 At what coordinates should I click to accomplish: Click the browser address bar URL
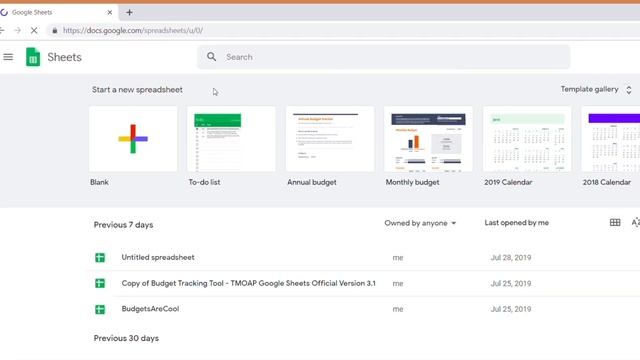(x=133, y=30)
